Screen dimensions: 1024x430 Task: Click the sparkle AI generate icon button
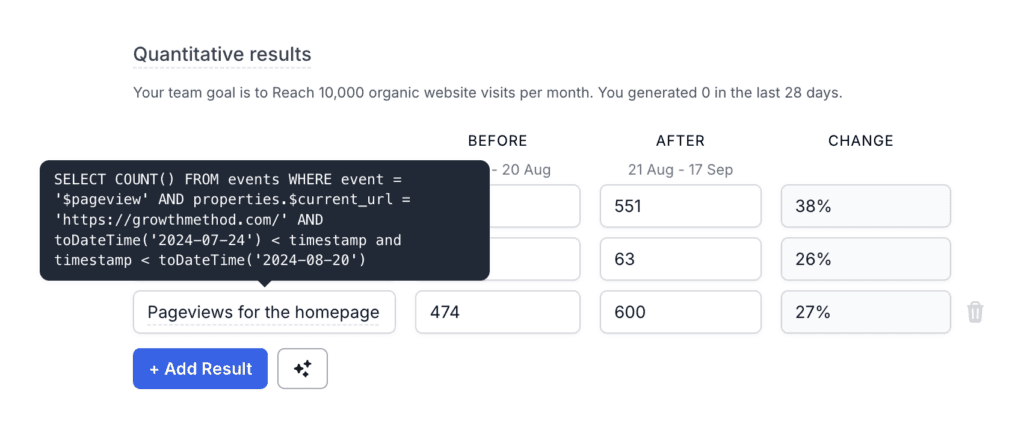pos(302,369)
